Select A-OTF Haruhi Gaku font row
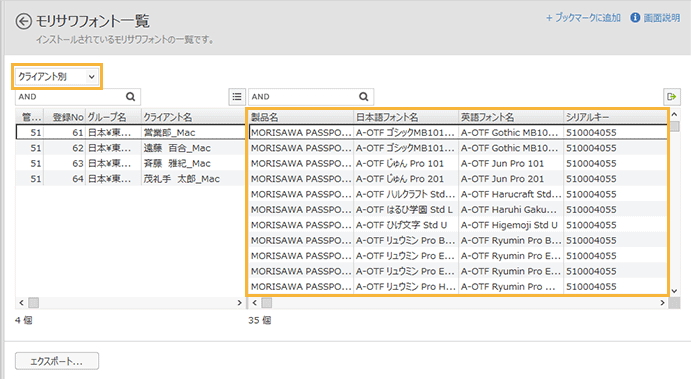Viewport: 691px width, 379px height. tap(458, 209)
